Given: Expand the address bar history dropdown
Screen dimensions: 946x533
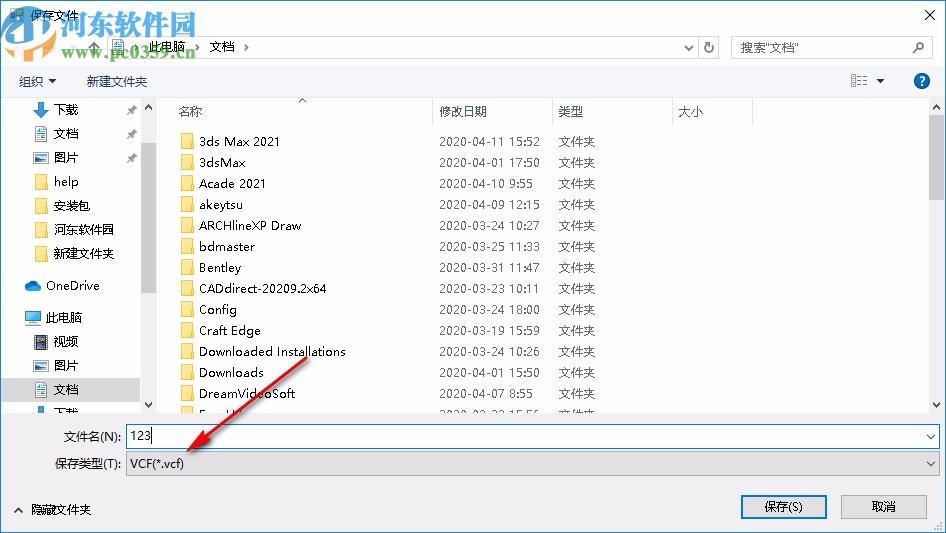Looking at the screenshot, I should pyautogui.click(x=688, y=48).
